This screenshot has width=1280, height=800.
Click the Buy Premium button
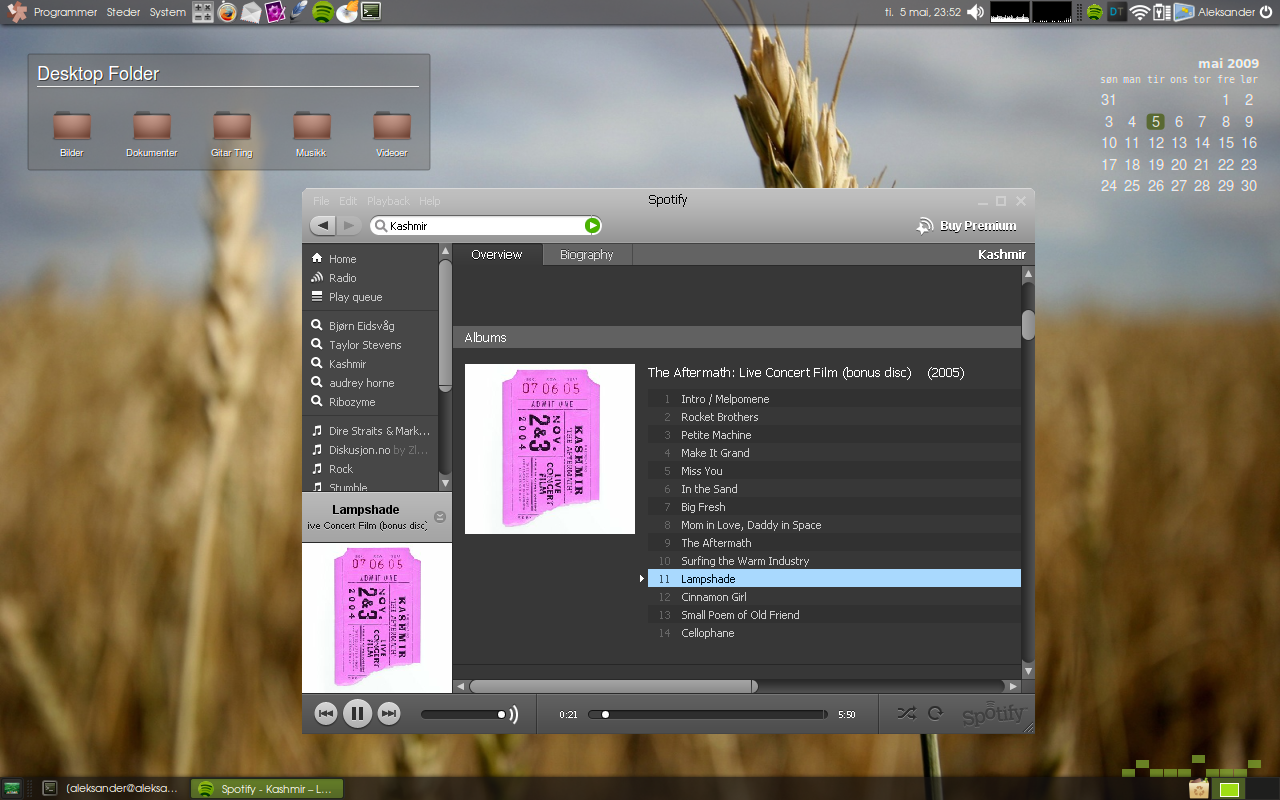click(x=967, y=226)
